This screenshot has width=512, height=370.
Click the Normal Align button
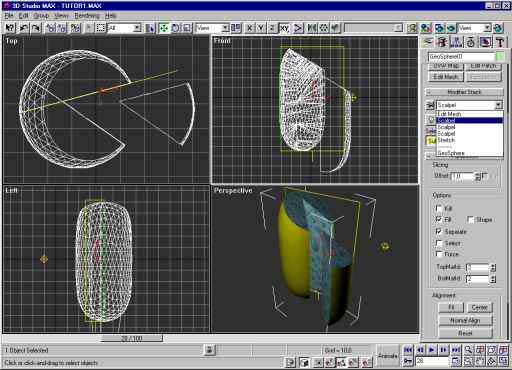(x=465, y=320)
